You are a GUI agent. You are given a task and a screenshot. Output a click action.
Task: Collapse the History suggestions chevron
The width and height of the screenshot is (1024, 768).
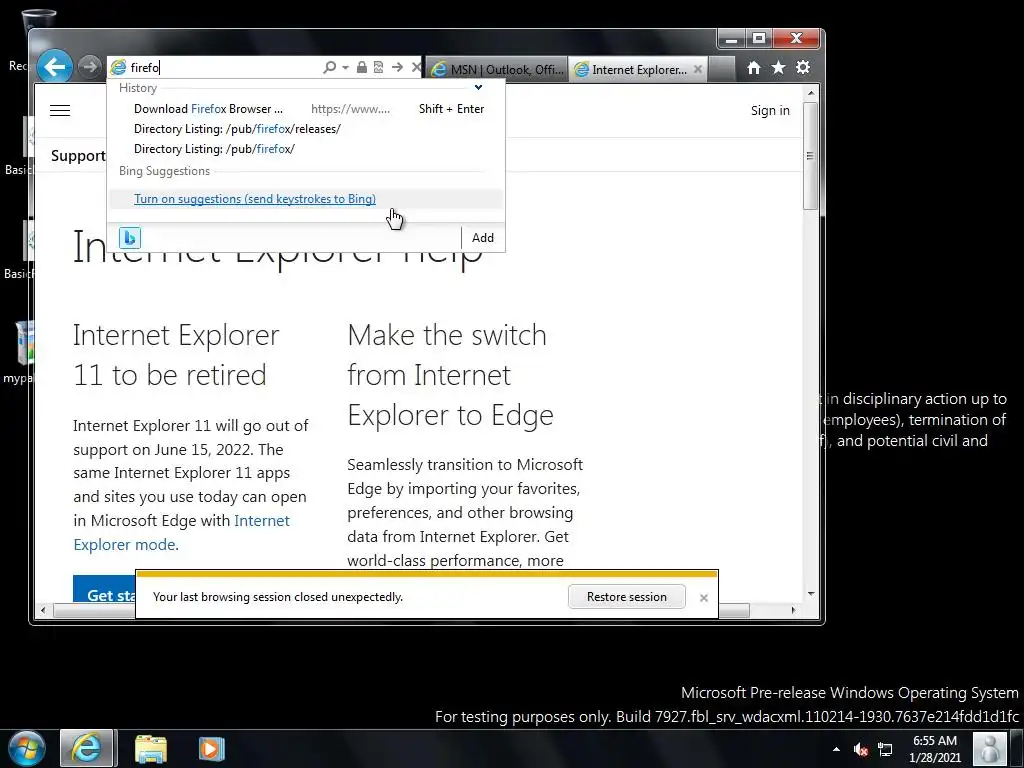point(479,88)
